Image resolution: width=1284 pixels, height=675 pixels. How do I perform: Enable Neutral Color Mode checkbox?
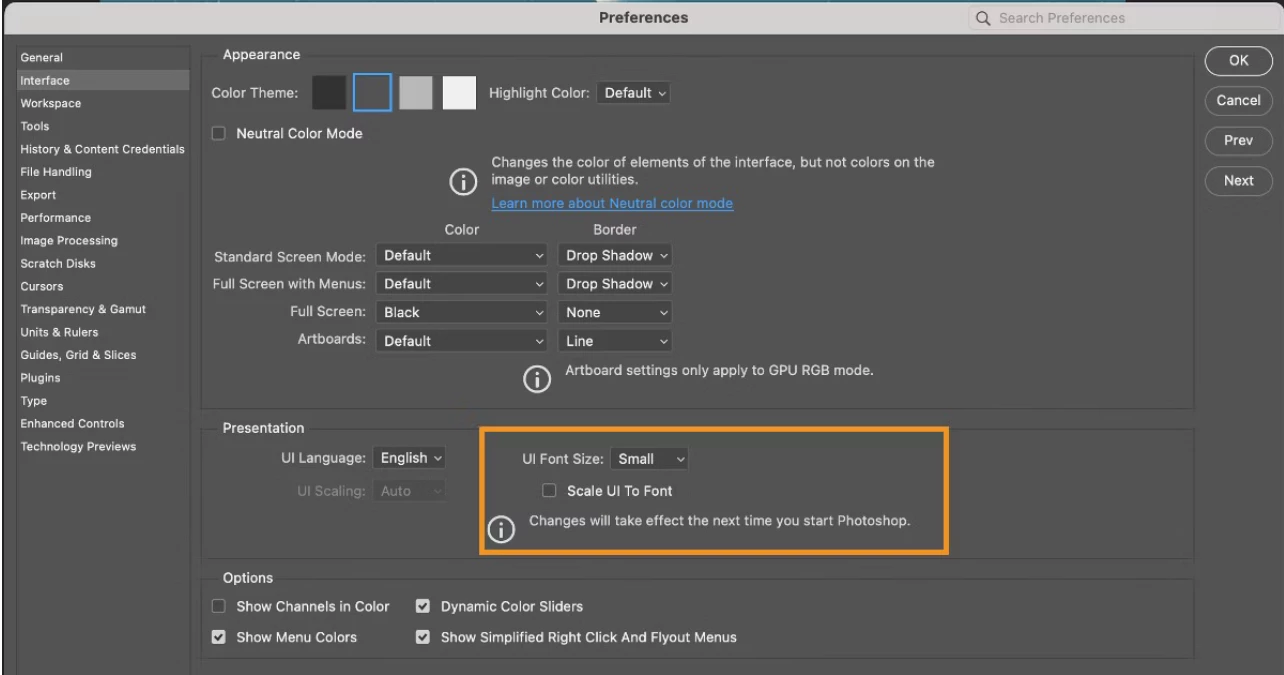pyautogui.click(x=219, y=133)
